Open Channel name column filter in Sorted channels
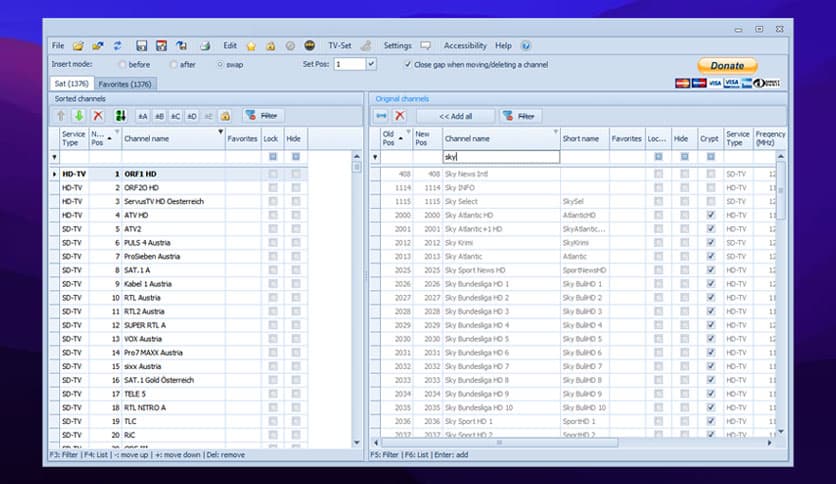This screenshot has width=836, height=484. pyautogui.click(x=219, y=132)
